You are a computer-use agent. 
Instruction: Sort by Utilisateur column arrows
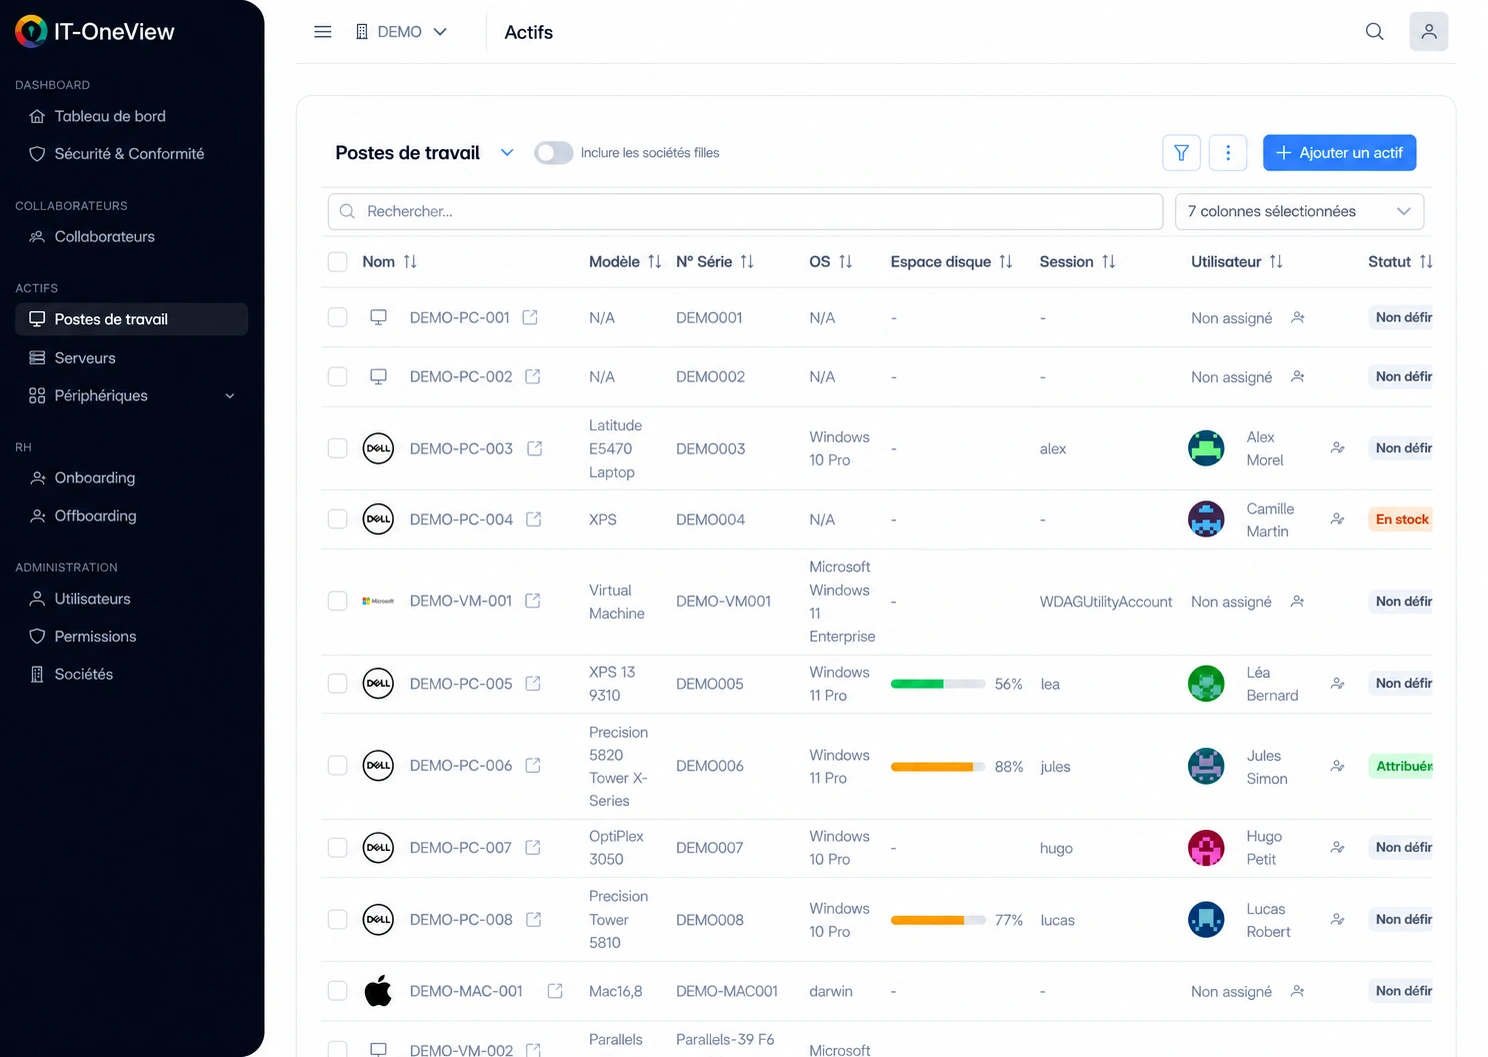pyautogui.click(x=1275, y=261)
